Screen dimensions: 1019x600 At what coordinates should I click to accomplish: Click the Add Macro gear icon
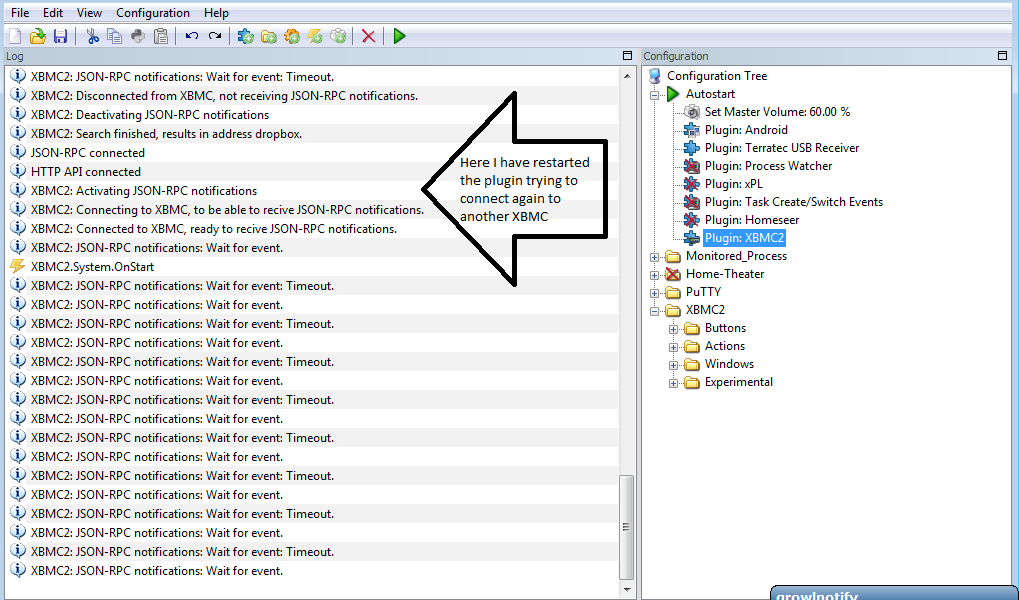point(292,36)
